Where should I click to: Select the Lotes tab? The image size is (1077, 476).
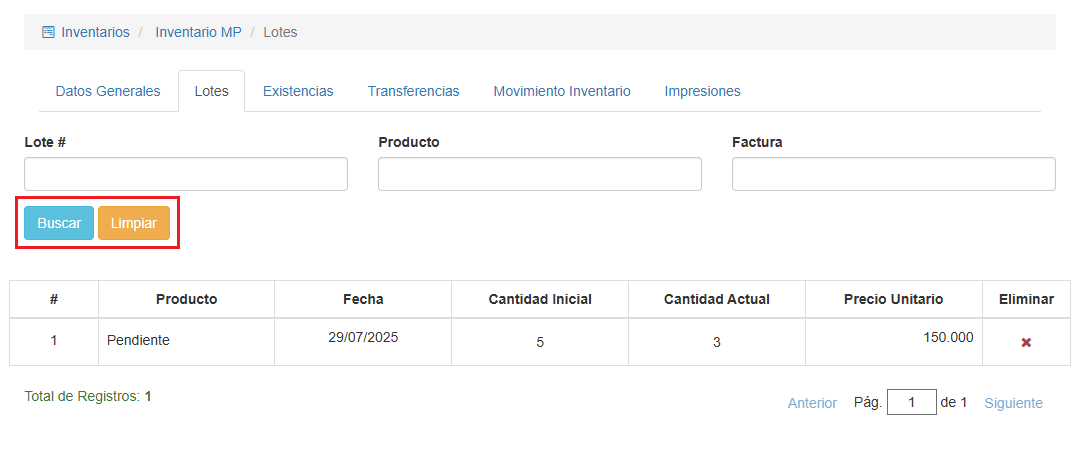point(211,91)
